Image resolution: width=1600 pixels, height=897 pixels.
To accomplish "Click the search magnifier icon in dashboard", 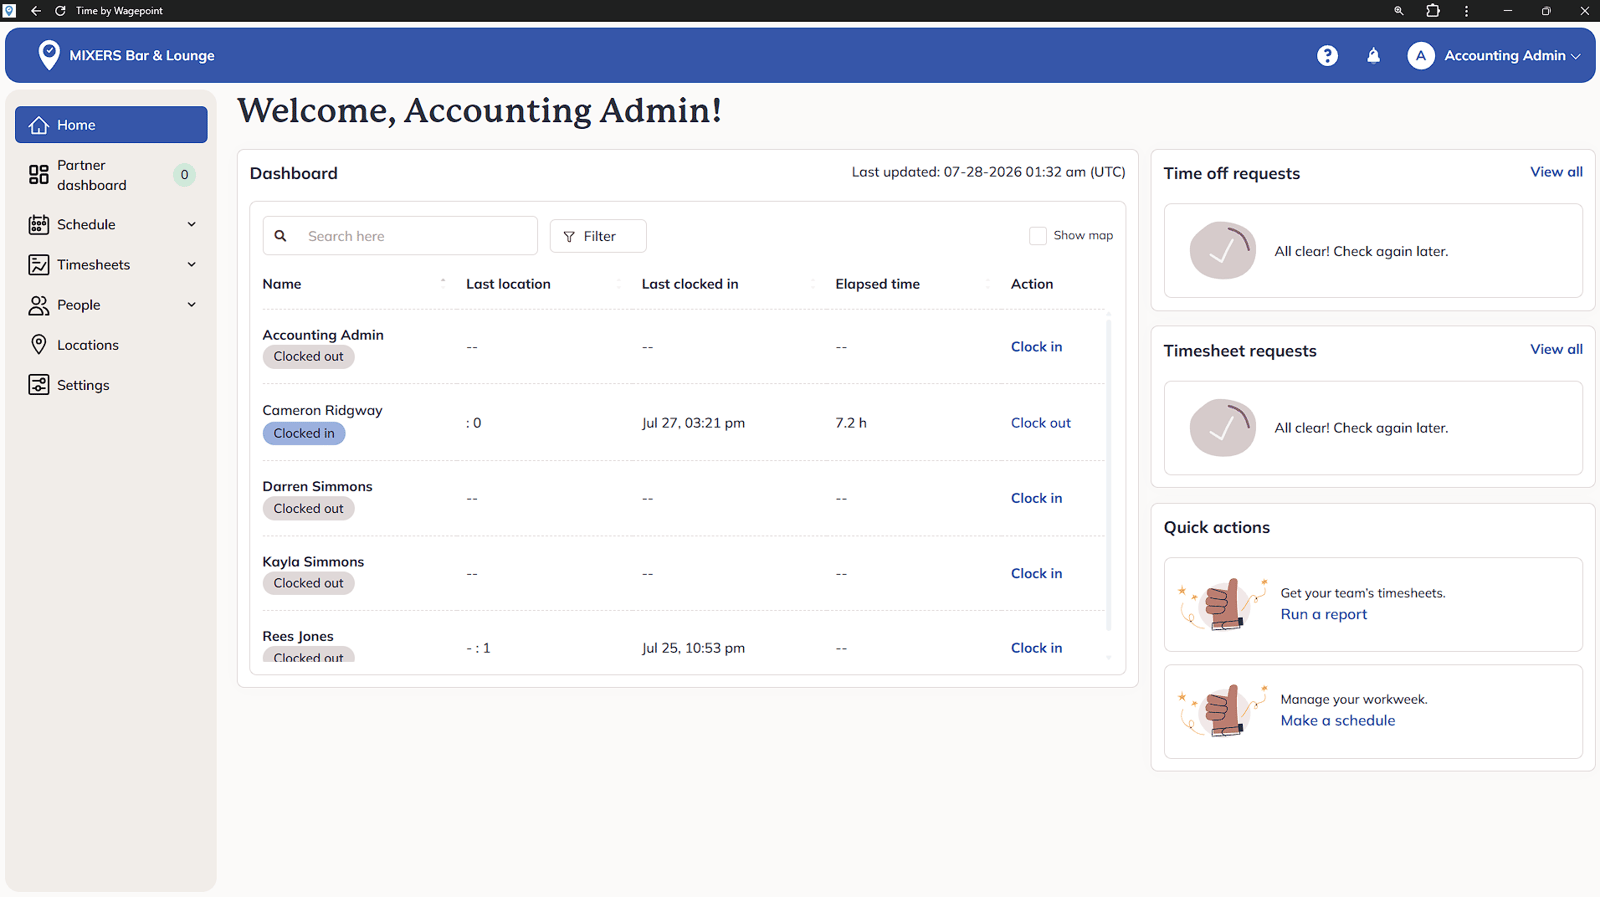I will coord(281,236).
